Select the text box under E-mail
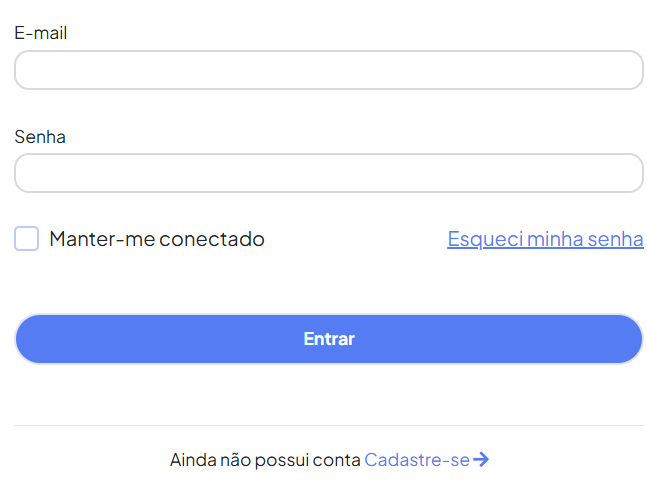 [328, 70]
